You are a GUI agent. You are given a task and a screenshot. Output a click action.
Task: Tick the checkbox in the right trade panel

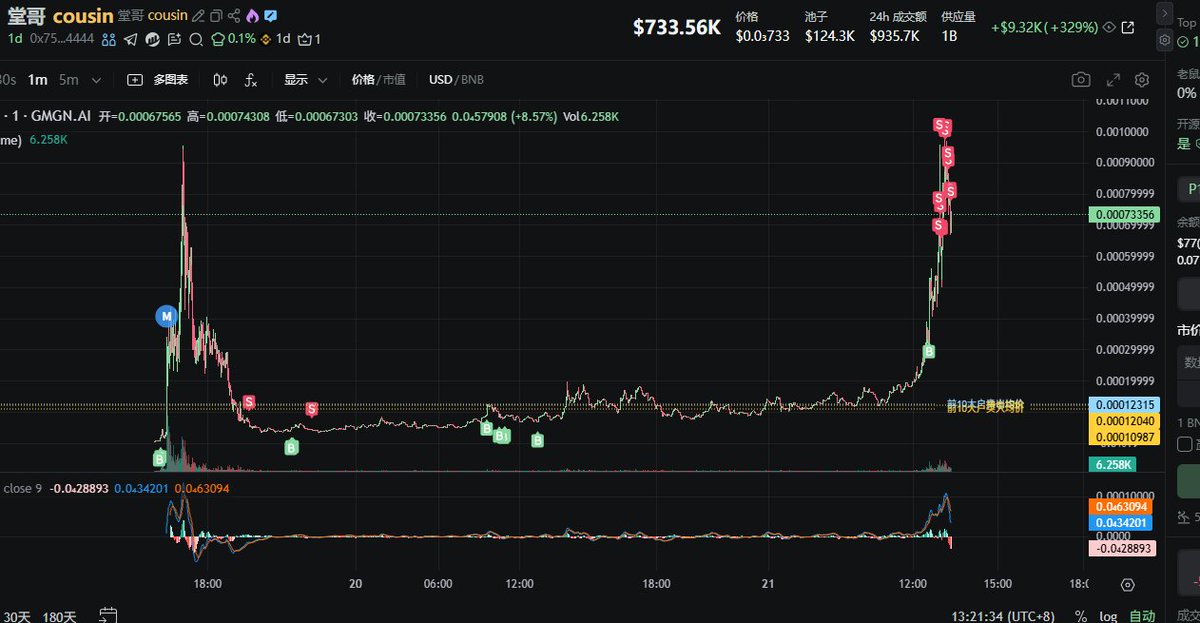pos(1185,444)
